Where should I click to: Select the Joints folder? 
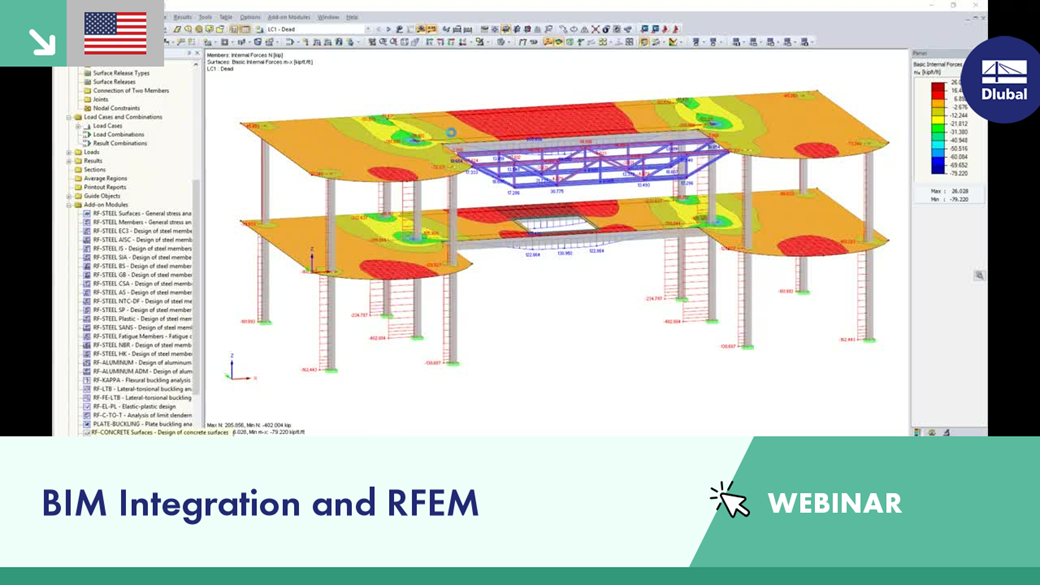pos(100,99)
